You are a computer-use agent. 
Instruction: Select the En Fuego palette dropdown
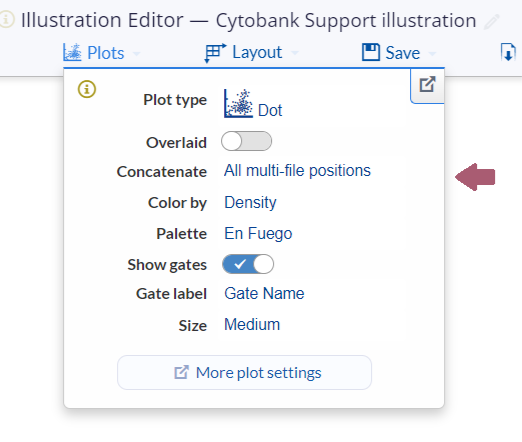tap(258, 233)
